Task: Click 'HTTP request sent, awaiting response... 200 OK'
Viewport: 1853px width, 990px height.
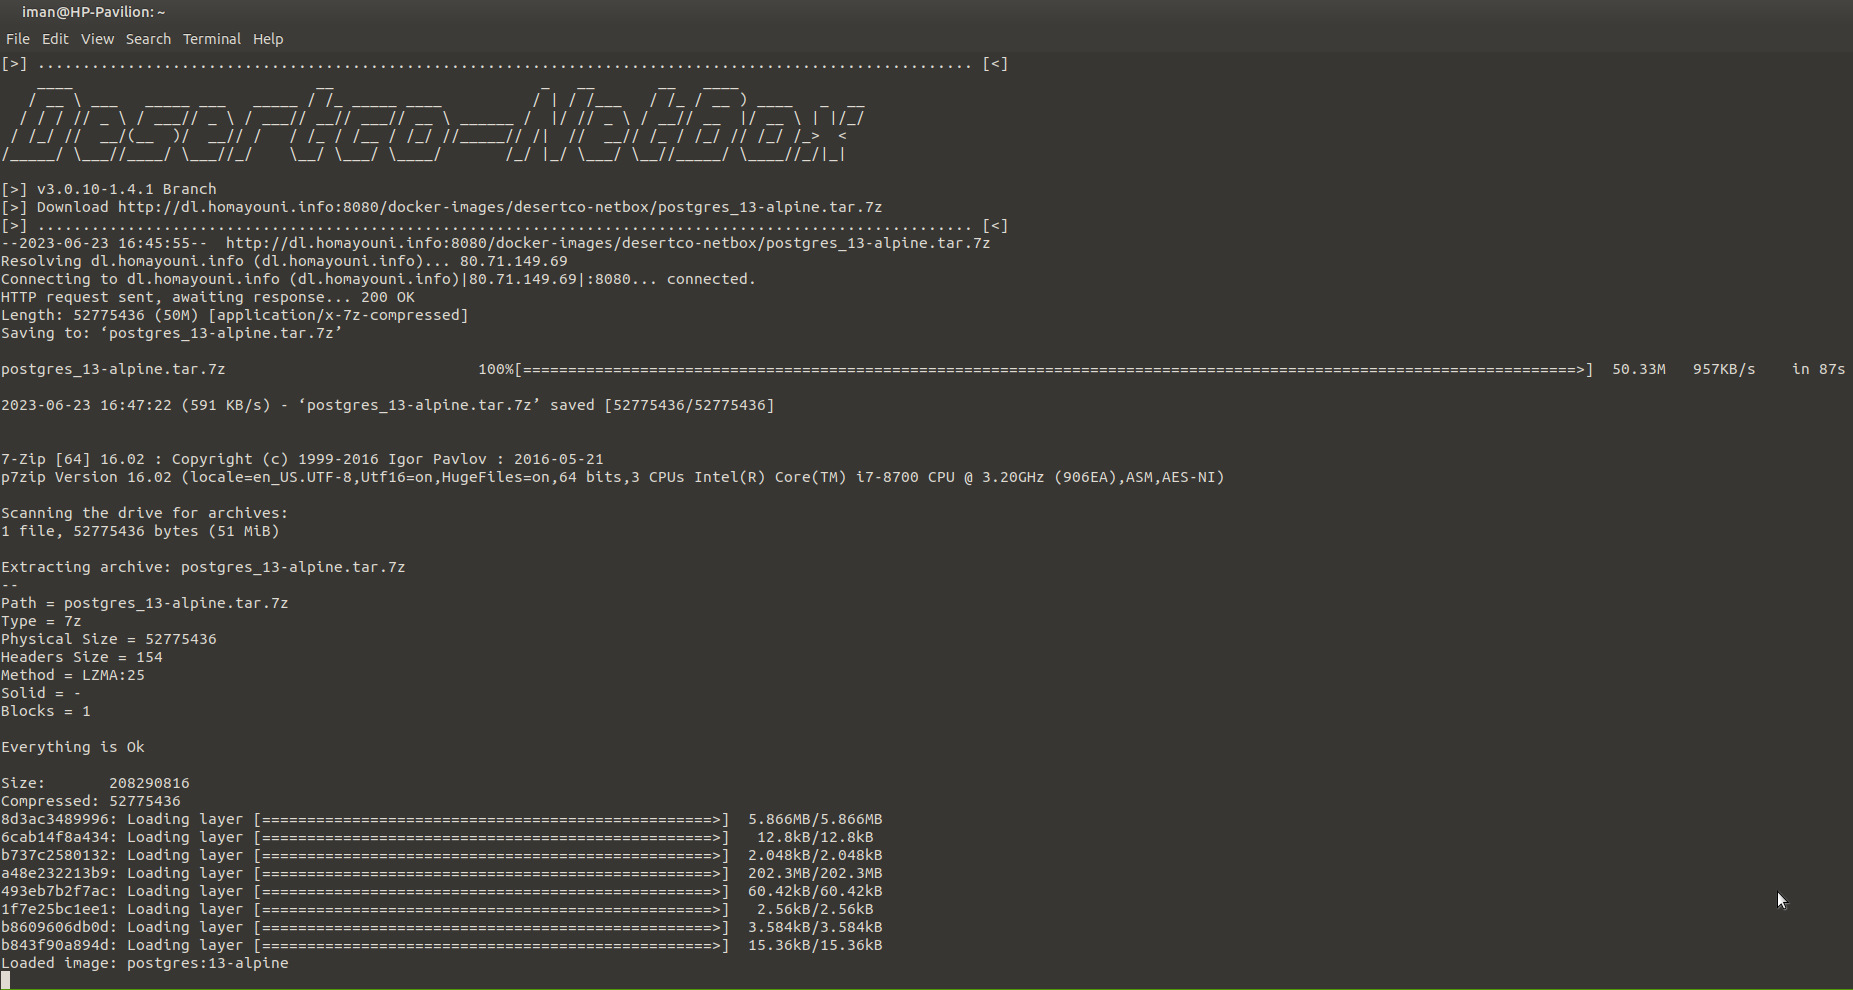Action: [x=208, y=297]
